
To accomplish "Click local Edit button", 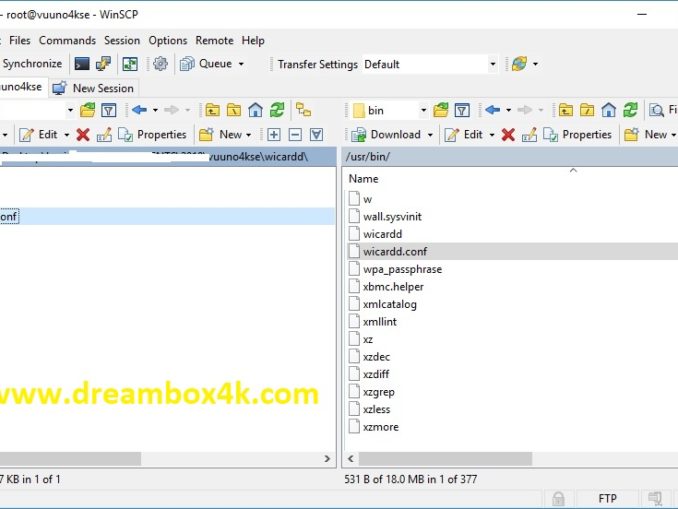I will (x=38, y=134).
